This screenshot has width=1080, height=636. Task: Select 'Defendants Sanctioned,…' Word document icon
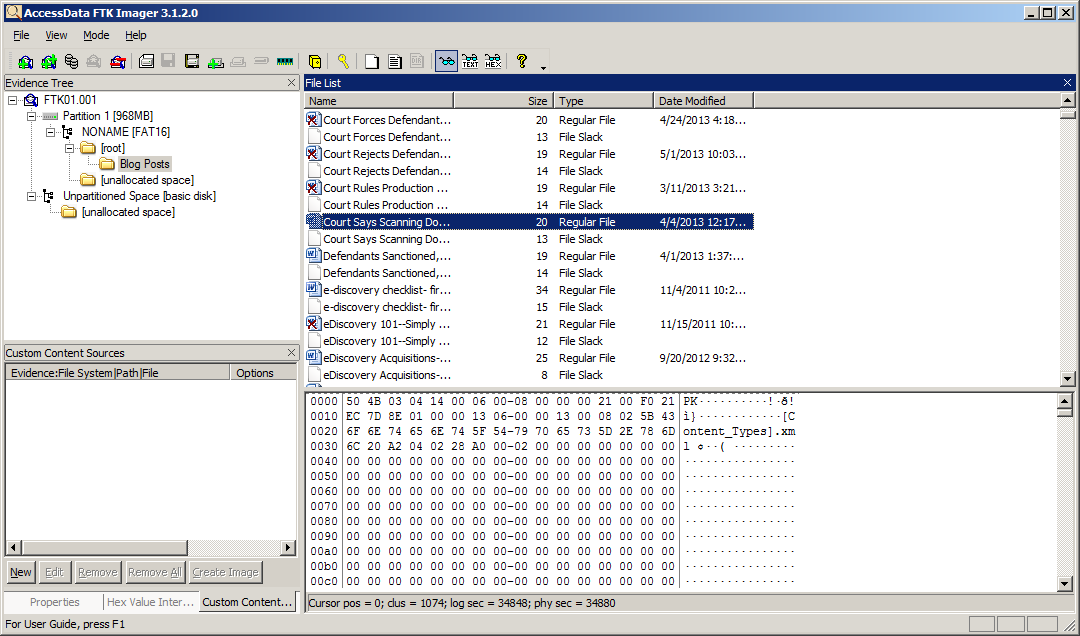(313, 256)
